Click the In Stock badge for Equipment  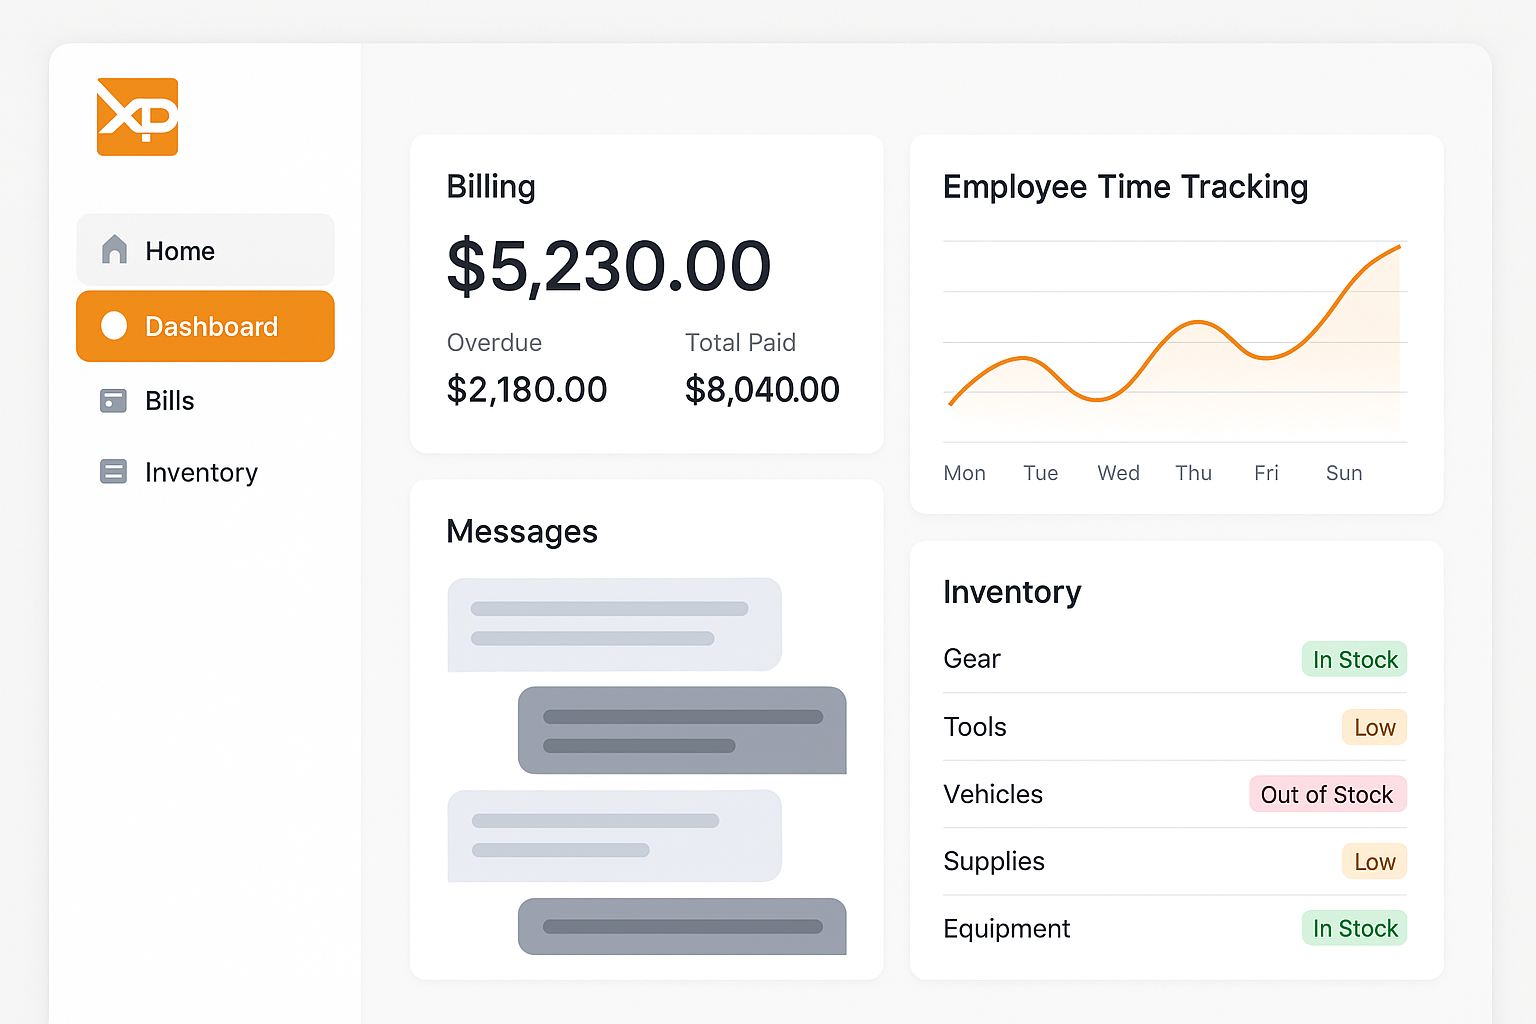click(1354, 928)
